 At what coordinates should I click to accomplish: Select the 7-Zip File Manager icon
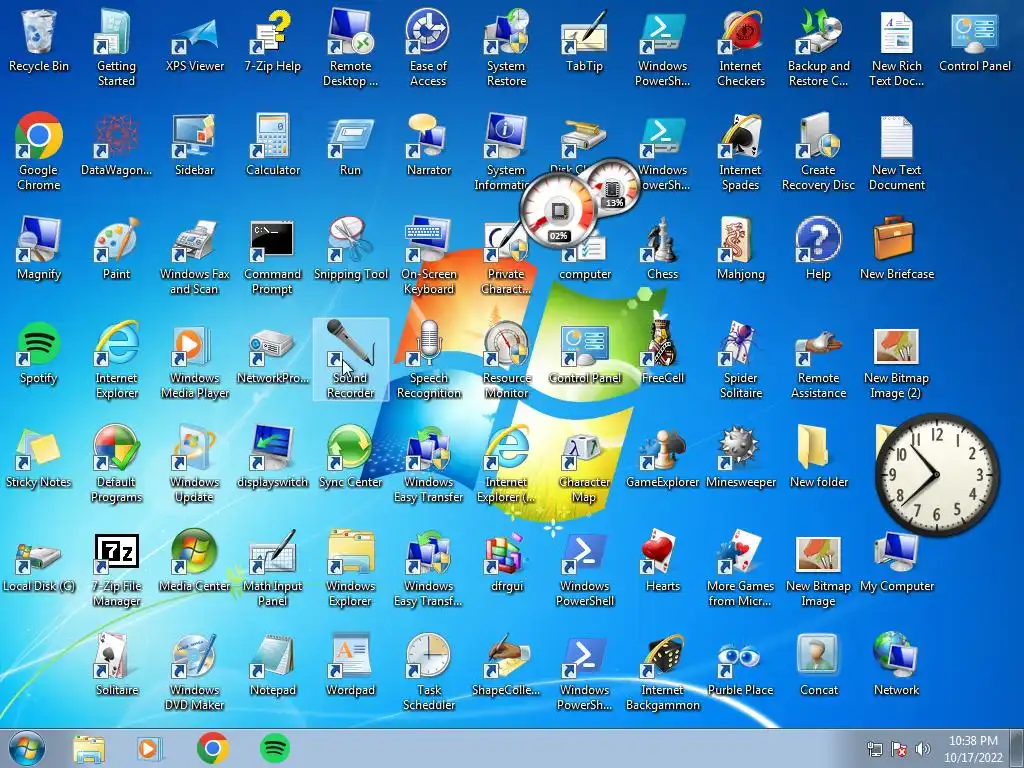pos(116,554)
